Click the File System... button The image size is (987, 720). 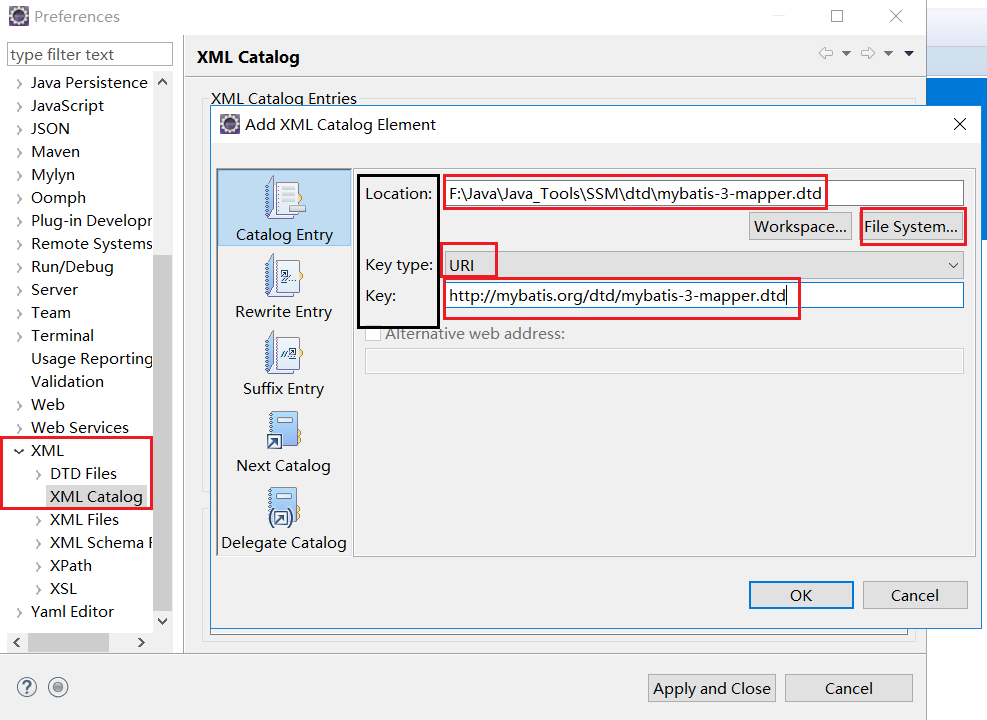[x=911, y=227]
